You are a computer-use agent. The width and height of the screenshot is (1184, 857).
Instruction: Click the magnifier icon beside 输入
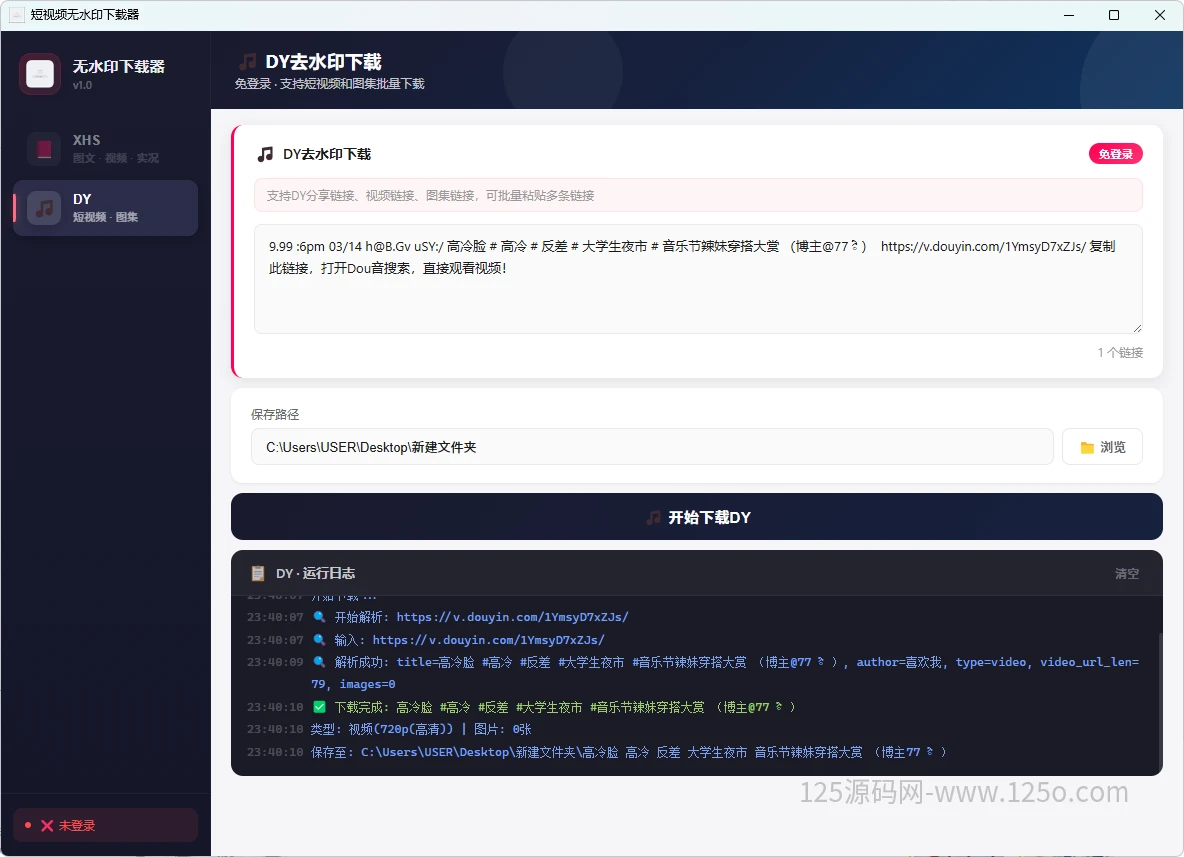319,640
